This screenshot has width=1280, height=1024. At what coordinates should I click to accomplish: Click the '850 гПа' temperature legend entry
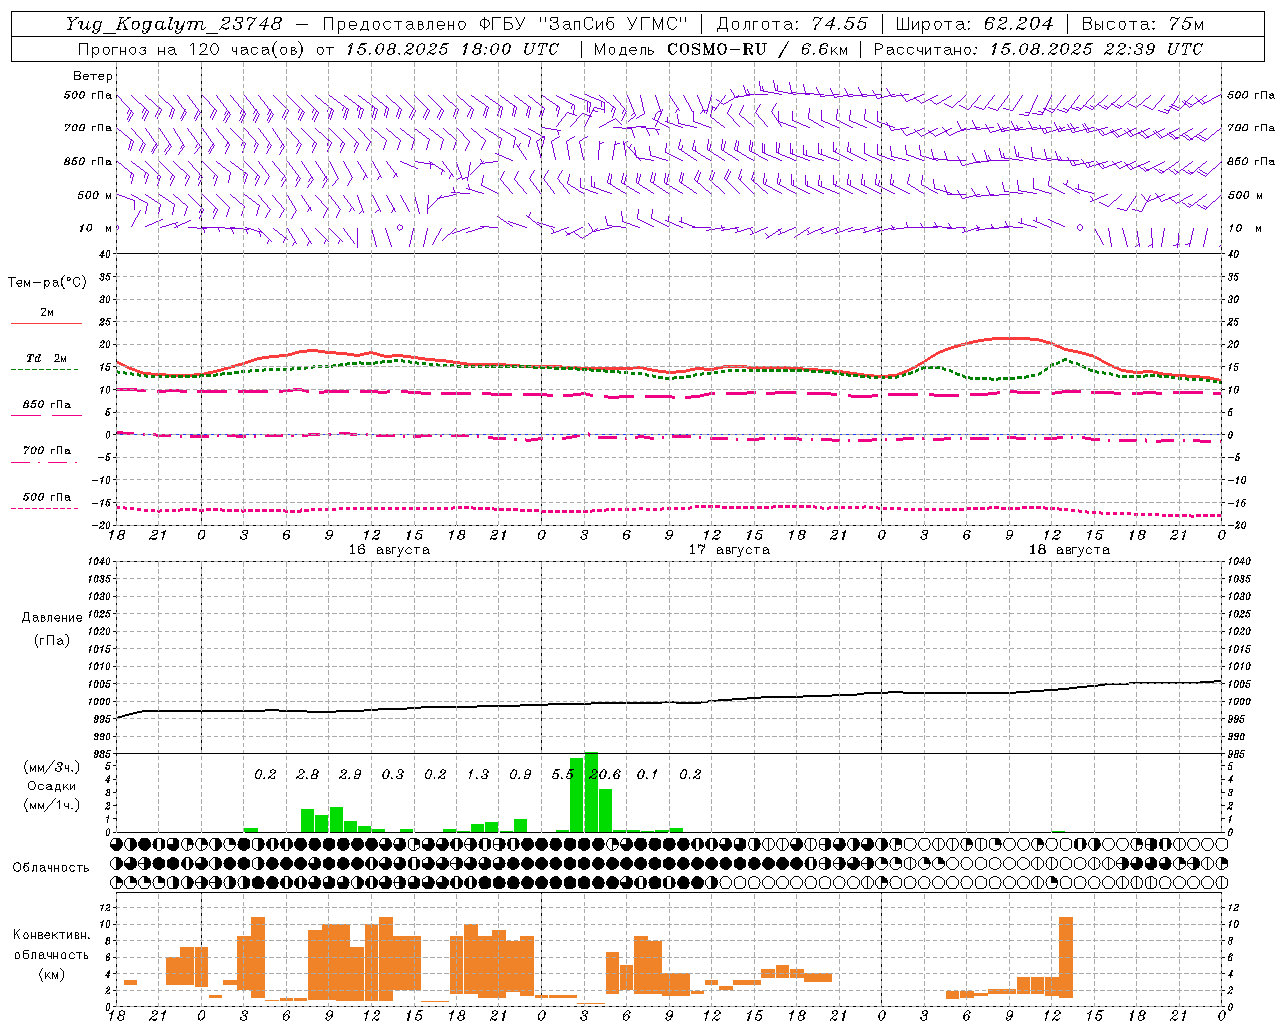click(x=46, y=409)
